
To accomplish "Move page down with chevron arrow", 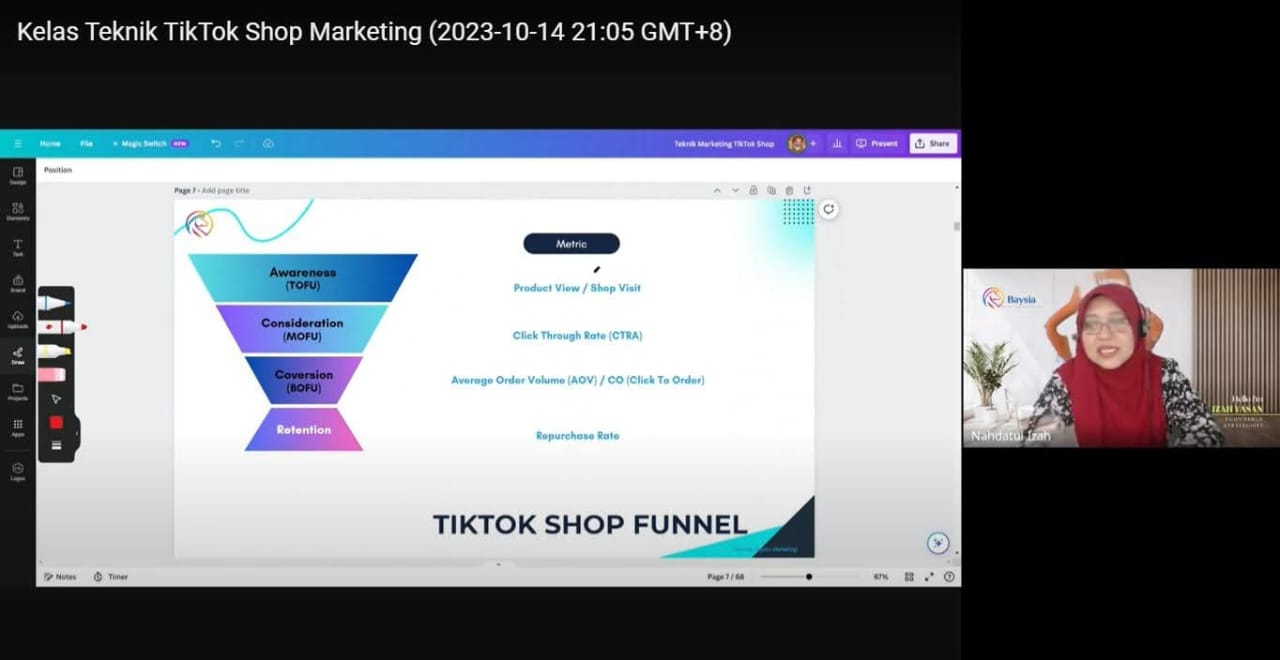I will click(735, 190).
